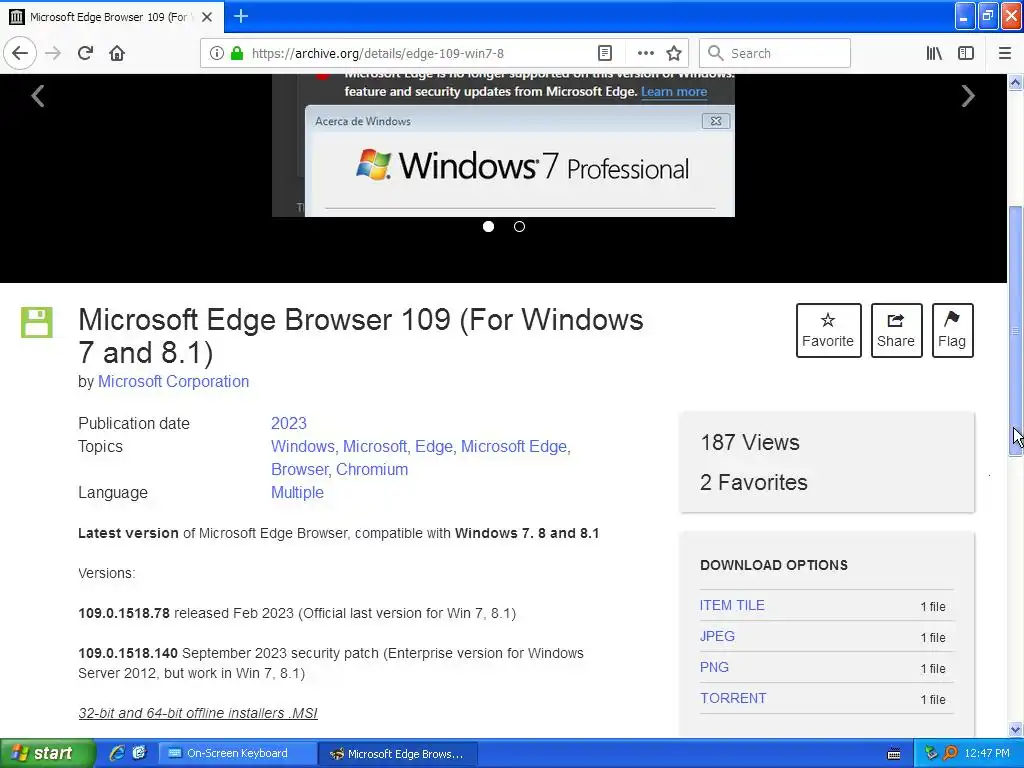Select the Microsoft Edge Browser 109 tab

(x=112, y=17)
